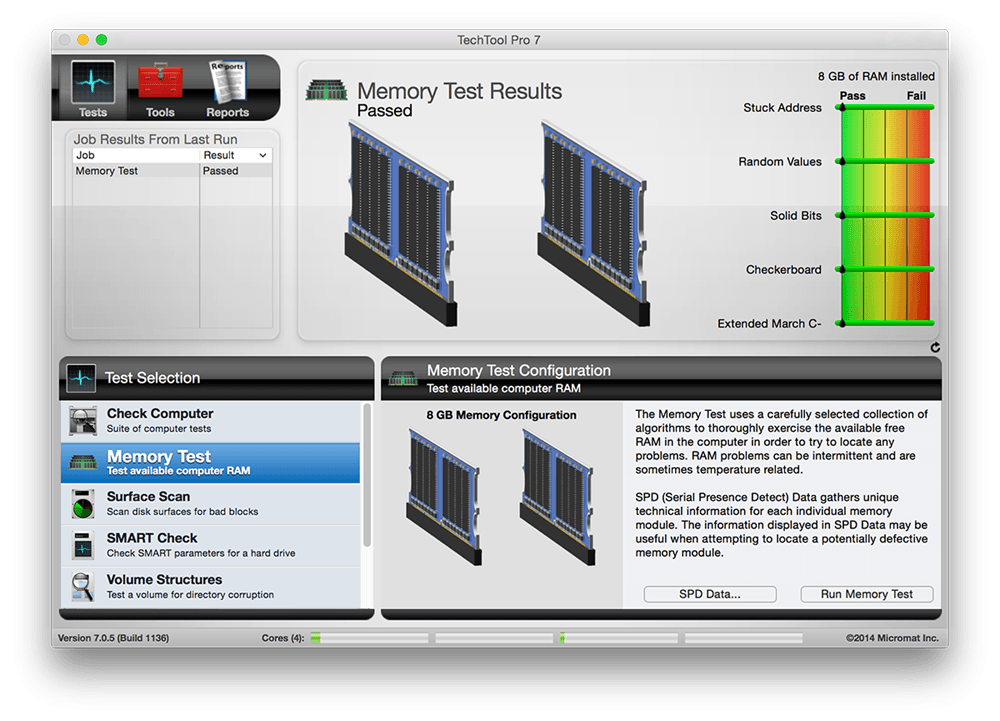Viewport: 1000px width, 721px height.
Task: Select Volume Structures test
Action: (x=210, y=586)
